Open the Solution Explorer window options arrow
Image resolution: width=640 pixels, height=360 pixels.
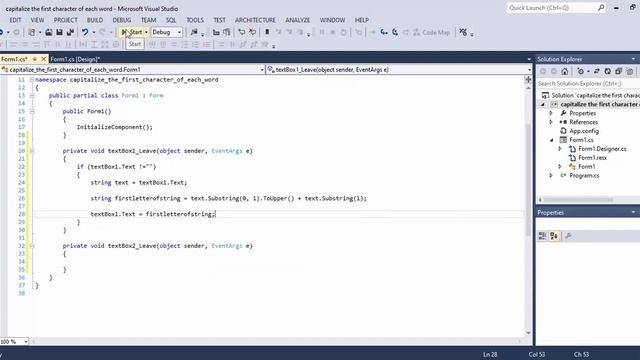pyautogui.click(x=633, y=59)
